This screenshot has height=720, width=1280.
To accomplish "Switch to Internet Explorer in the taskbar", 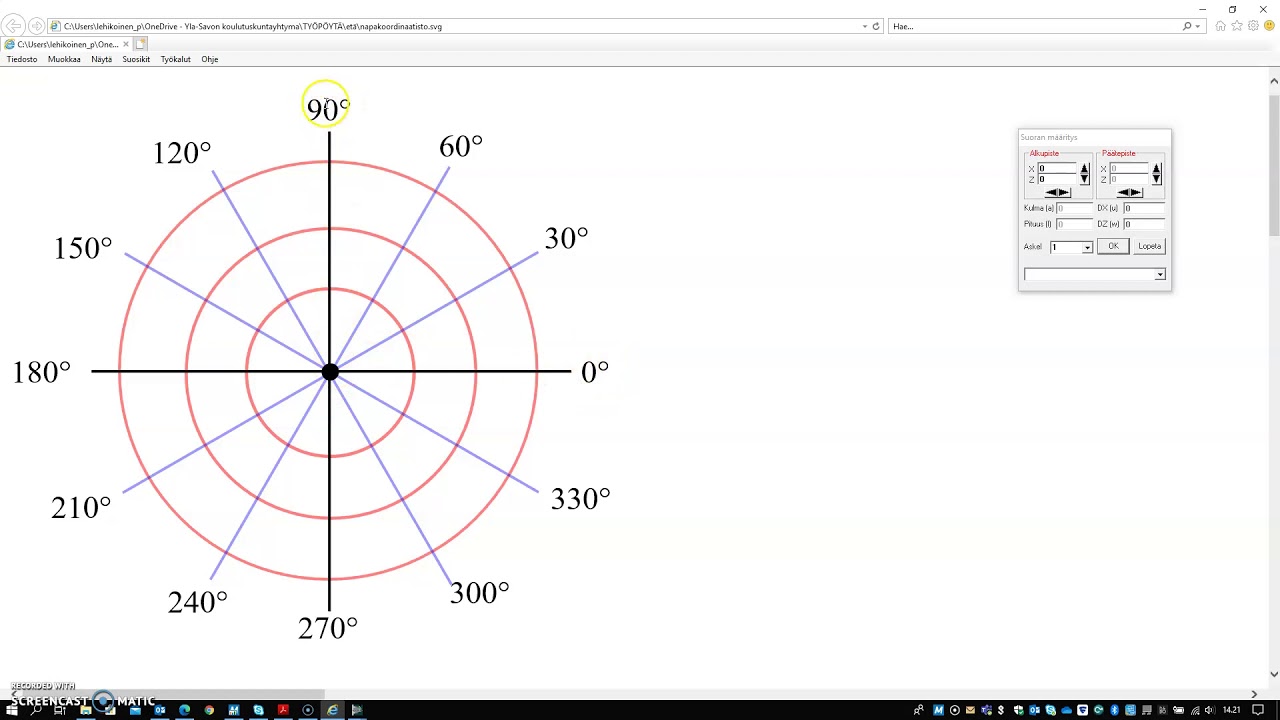I will point(332,710).
